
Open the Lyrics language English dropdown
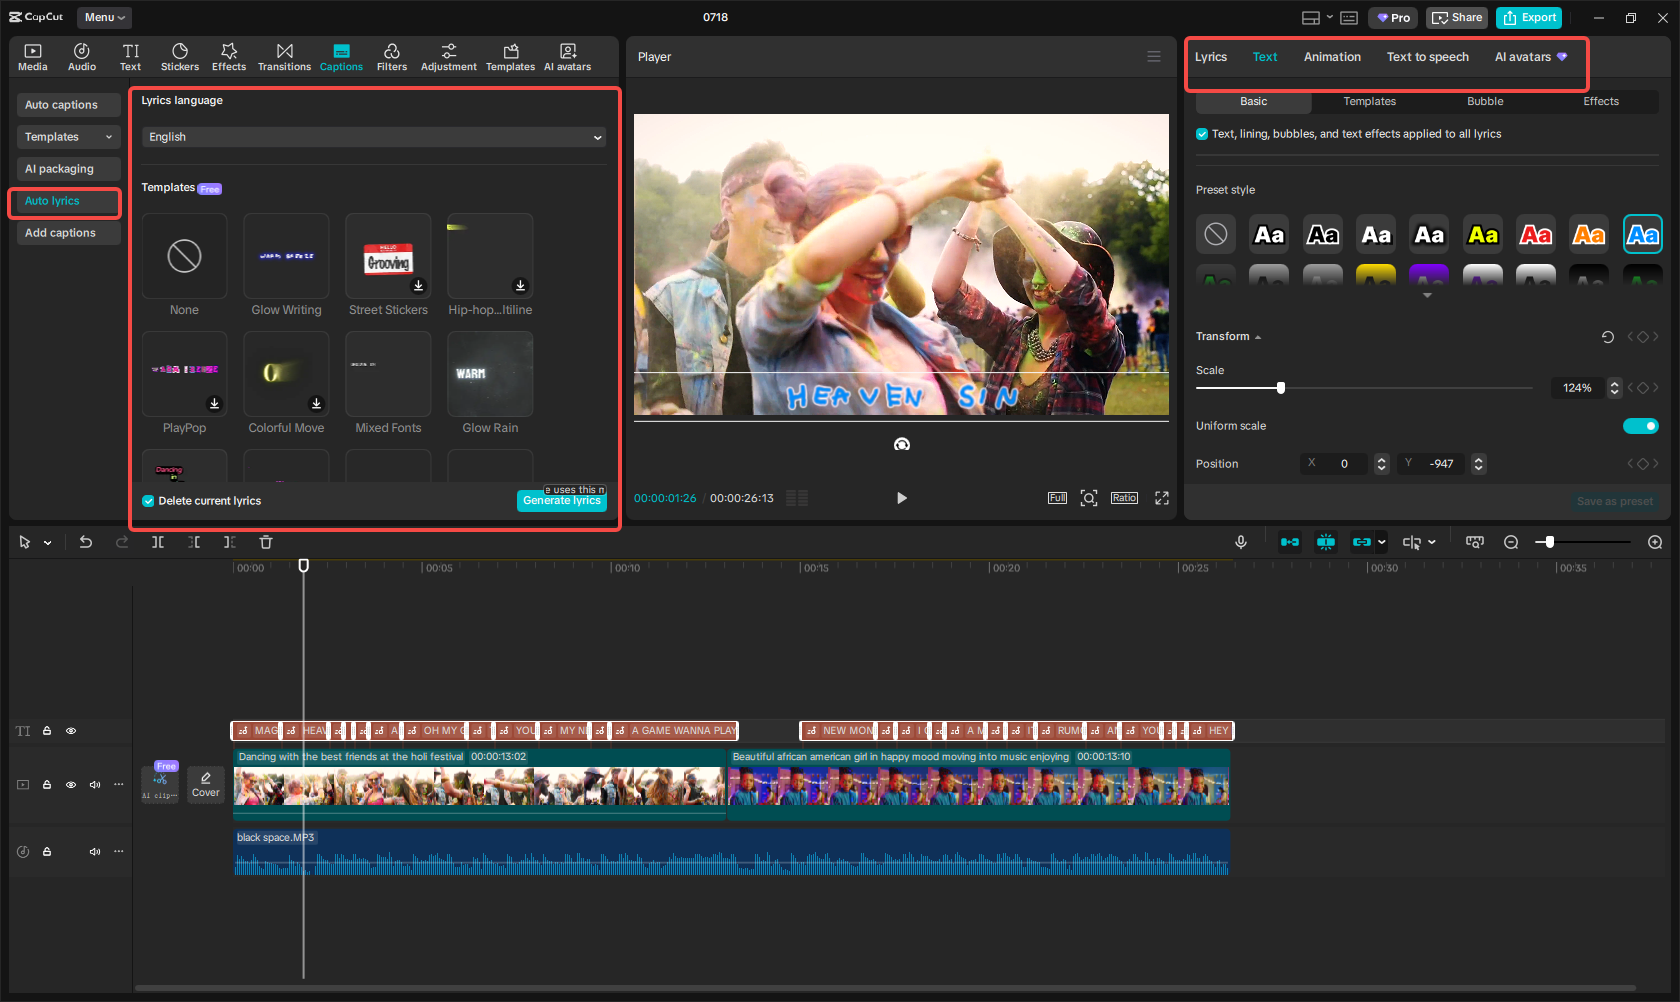(374, 137)
